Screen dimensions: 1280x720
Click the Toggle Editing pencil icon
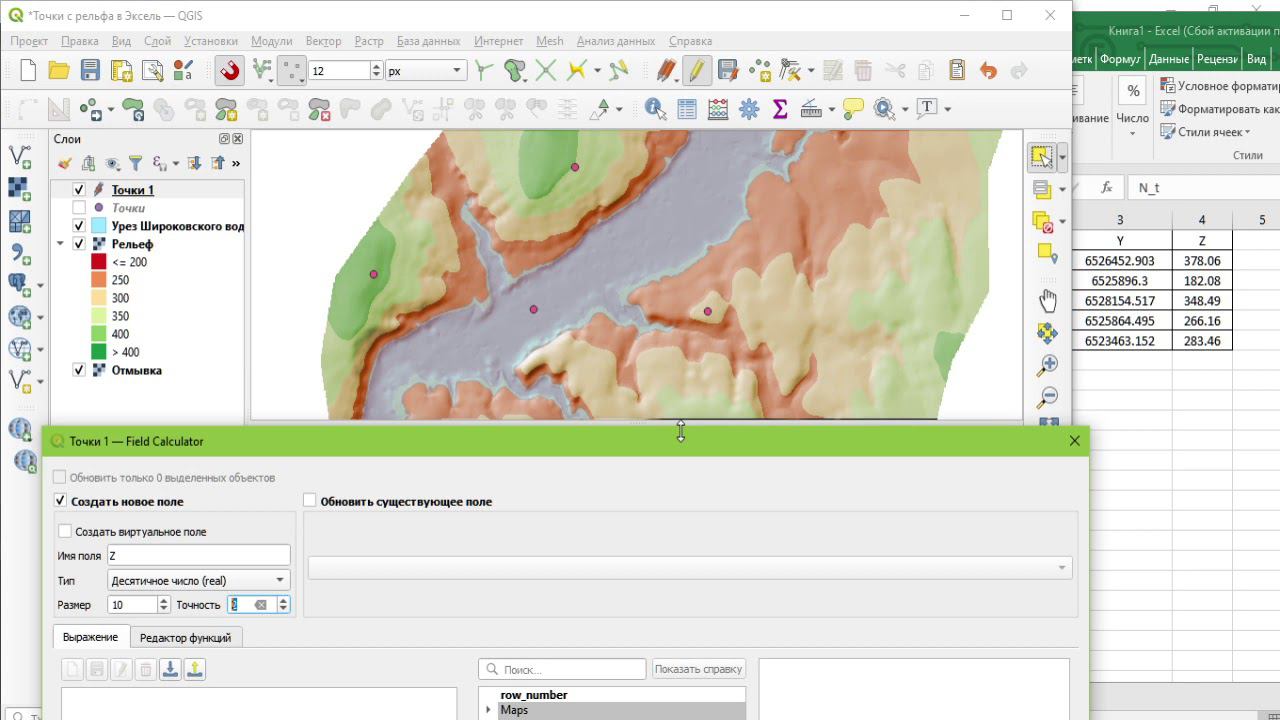(x=696, y=71)
